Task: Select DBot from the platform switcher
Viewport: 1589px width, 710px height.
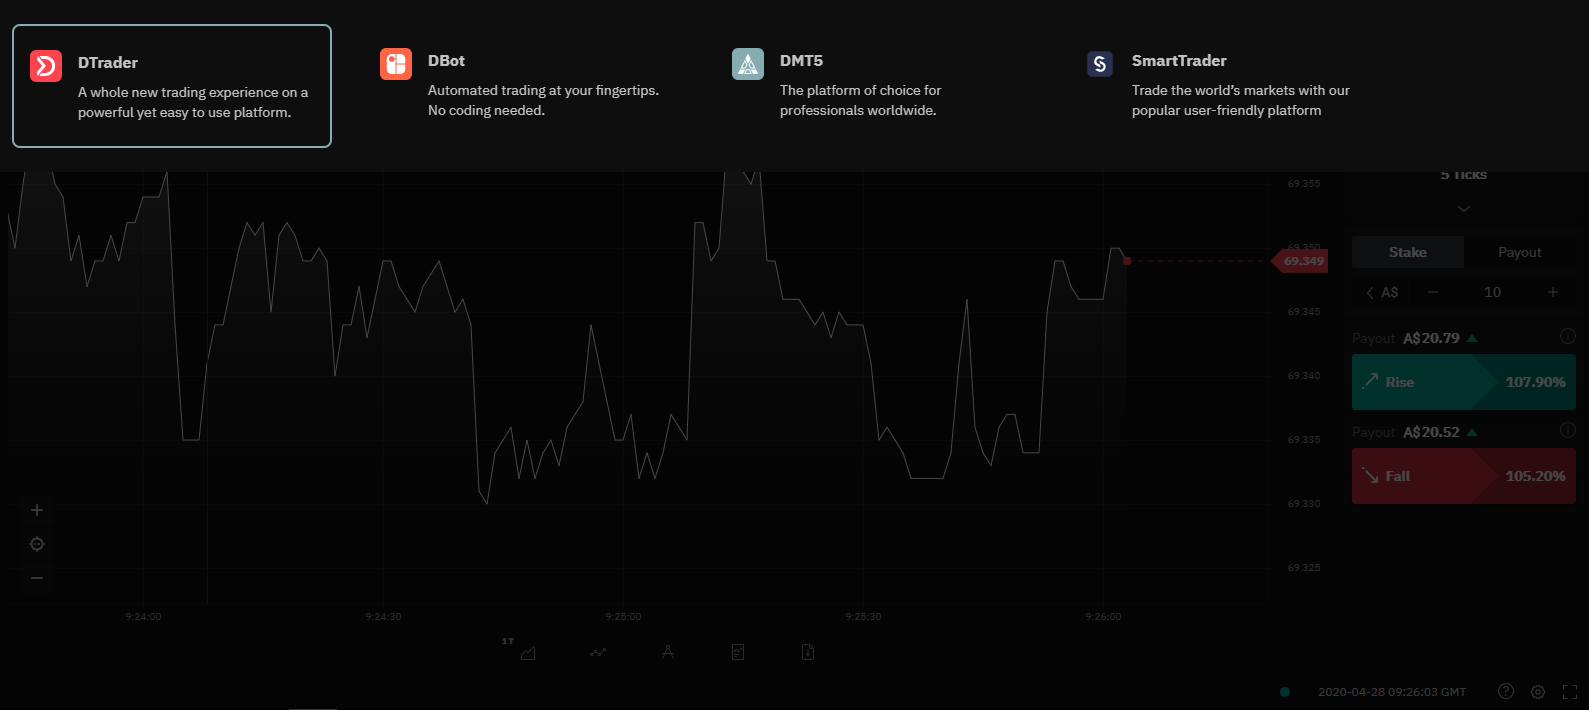Action: click(520, 85)
